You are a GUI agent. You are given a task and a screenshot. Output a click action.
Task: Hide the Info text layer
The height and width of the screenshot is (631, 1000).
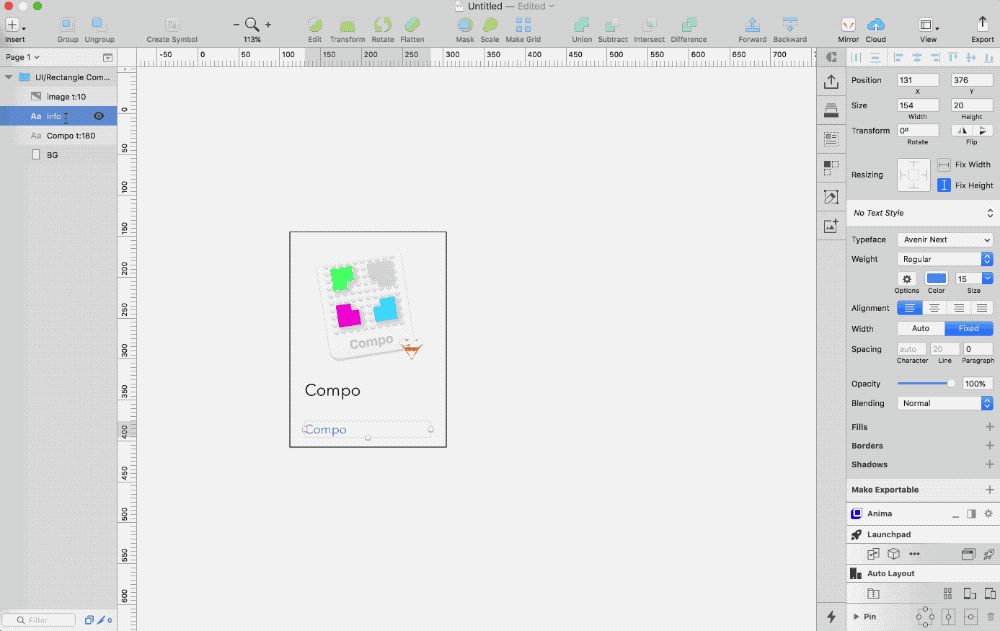(97, 115)
